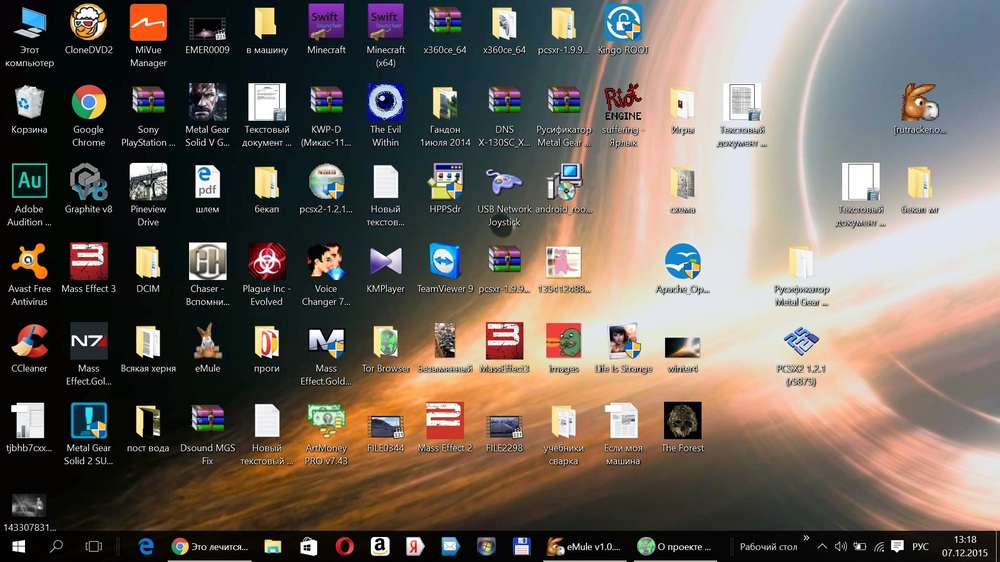Change input language from РУС

[x=920, y=547]
